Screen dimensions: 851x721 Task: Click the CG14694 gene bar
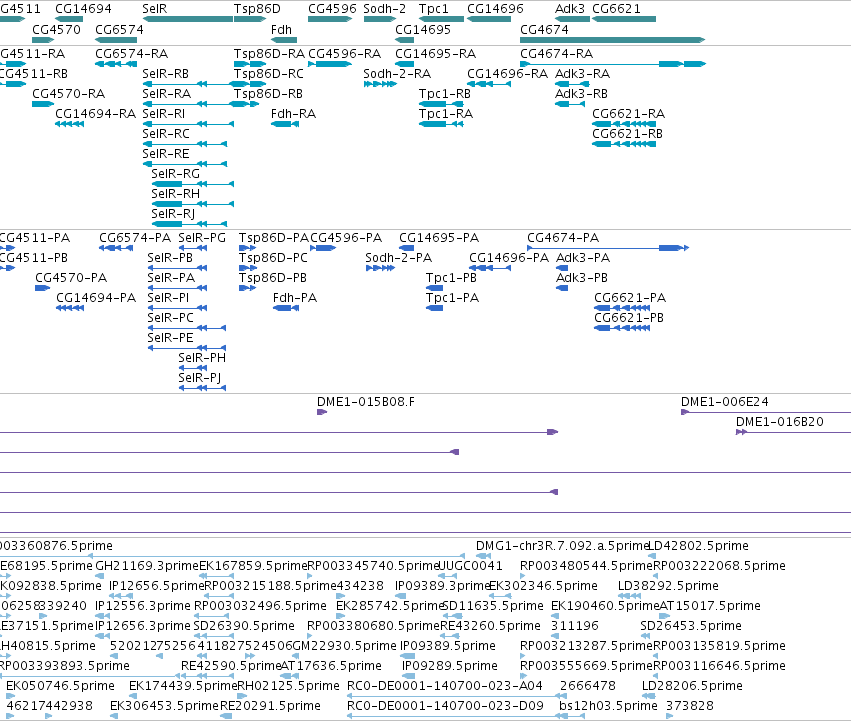point(69,19)
